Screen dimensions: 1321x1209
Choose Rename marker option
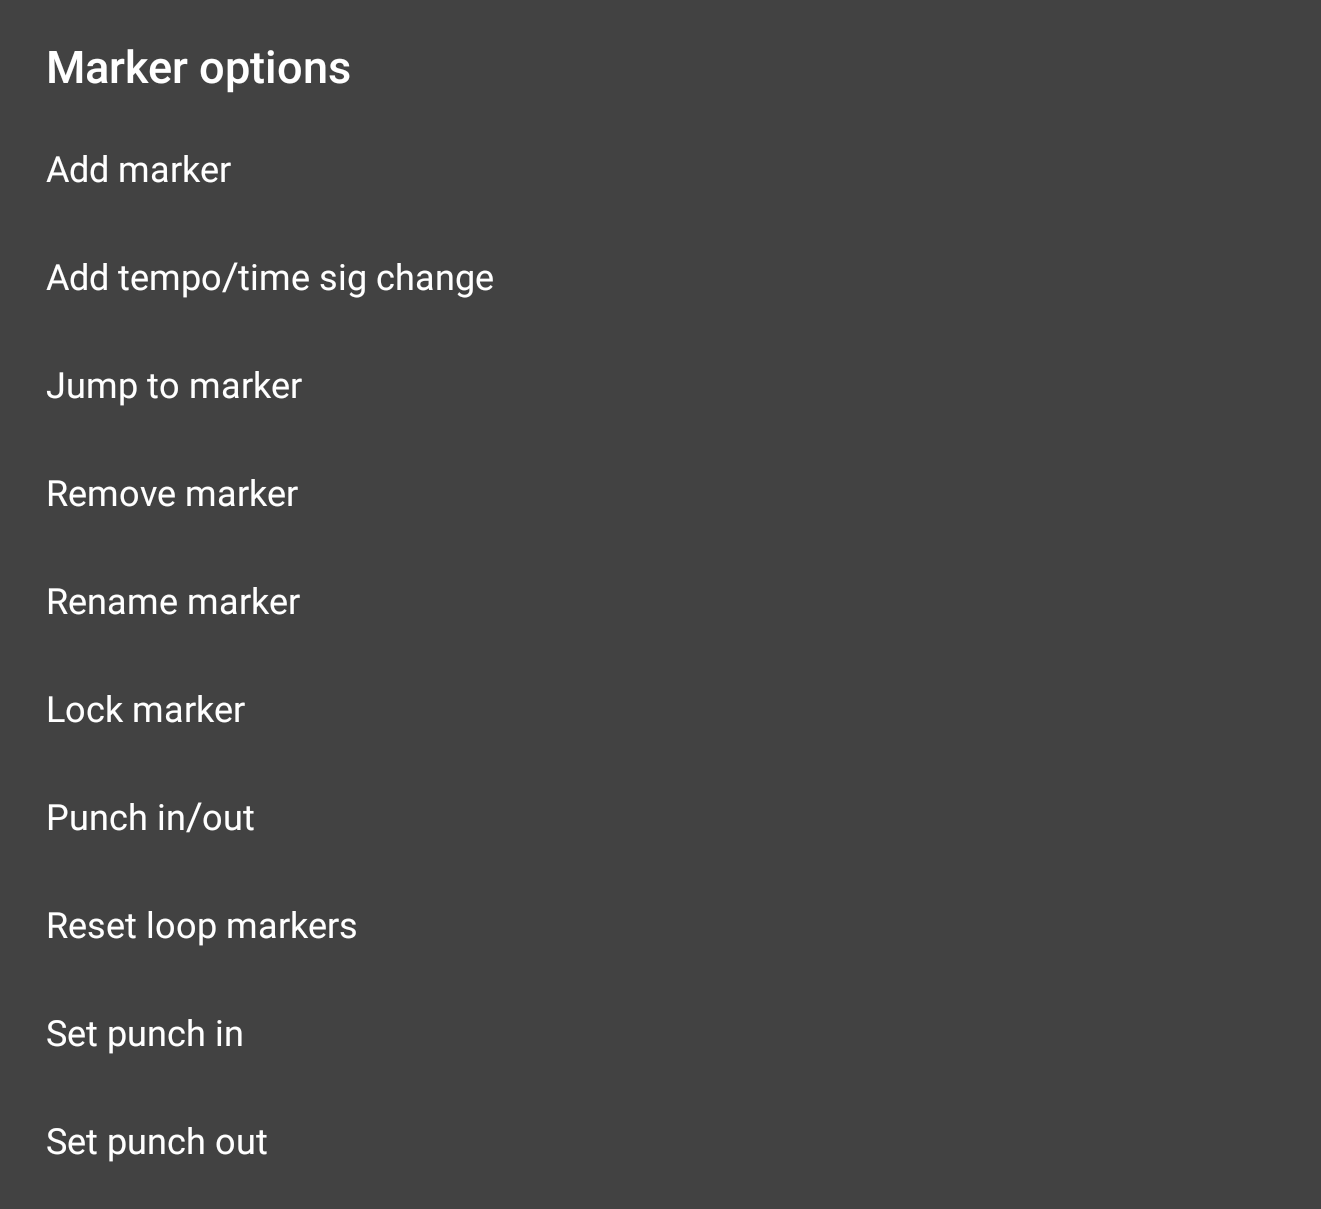173,602
